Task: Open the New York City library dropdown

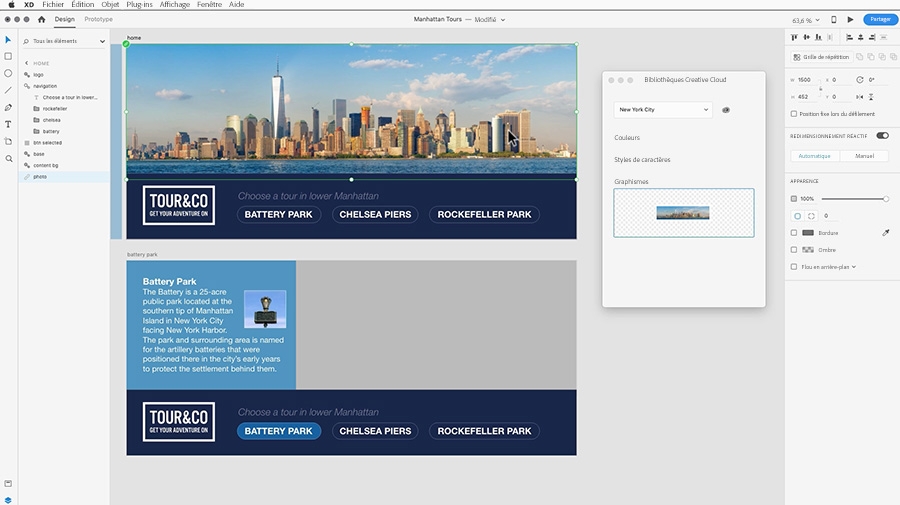Action: point(663,110)
